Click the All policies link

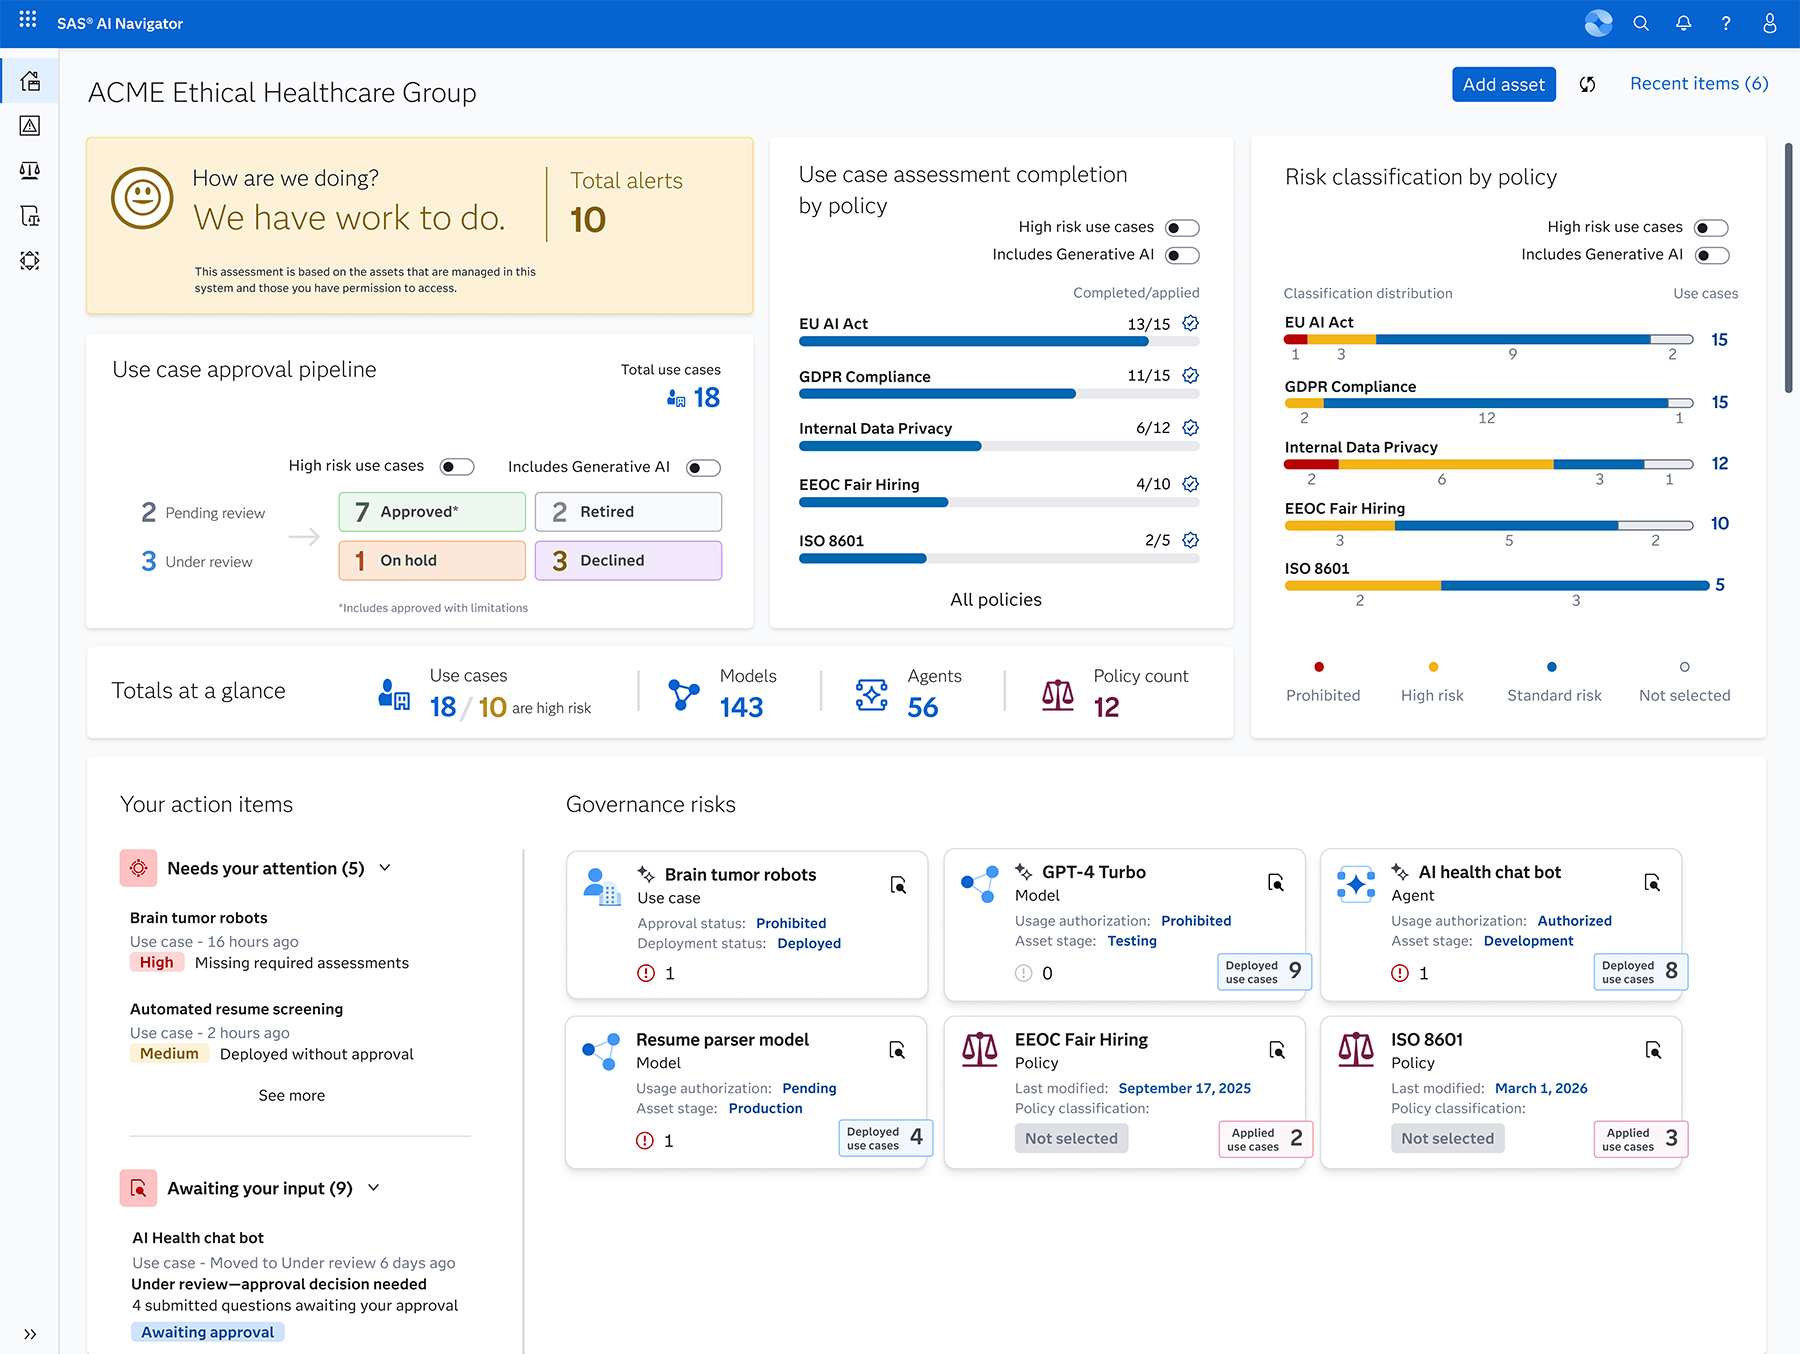[996, 600]
